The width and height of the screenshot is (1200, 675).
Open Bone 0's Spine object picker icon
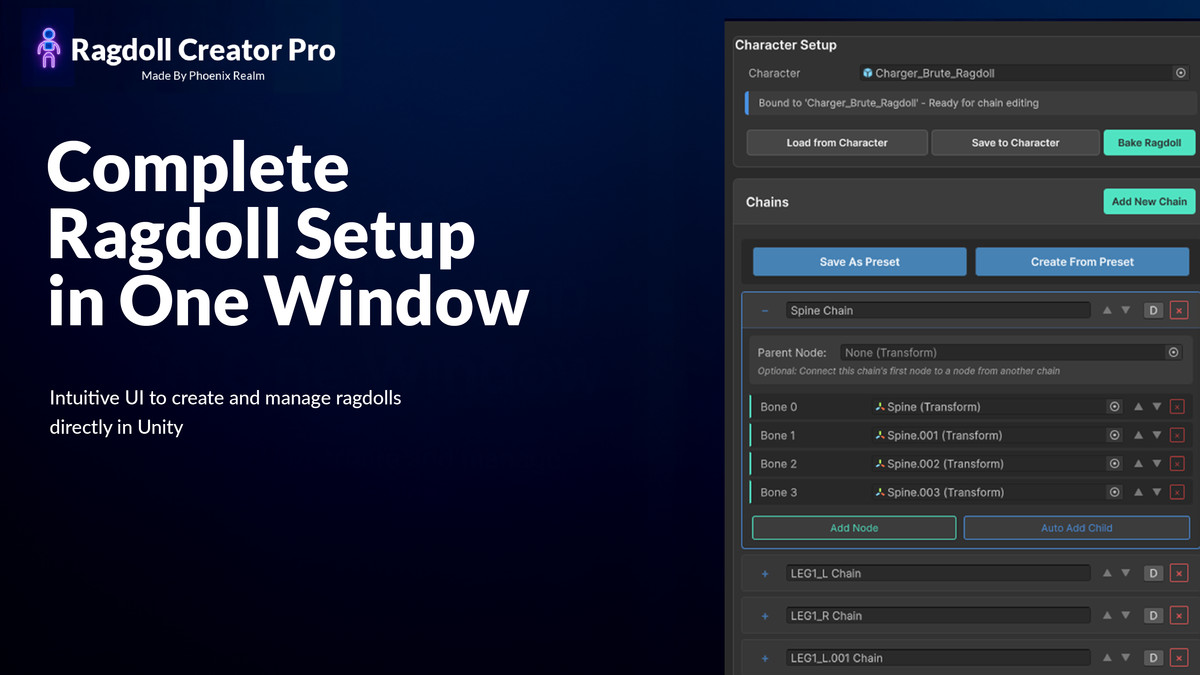[1114, 406]
